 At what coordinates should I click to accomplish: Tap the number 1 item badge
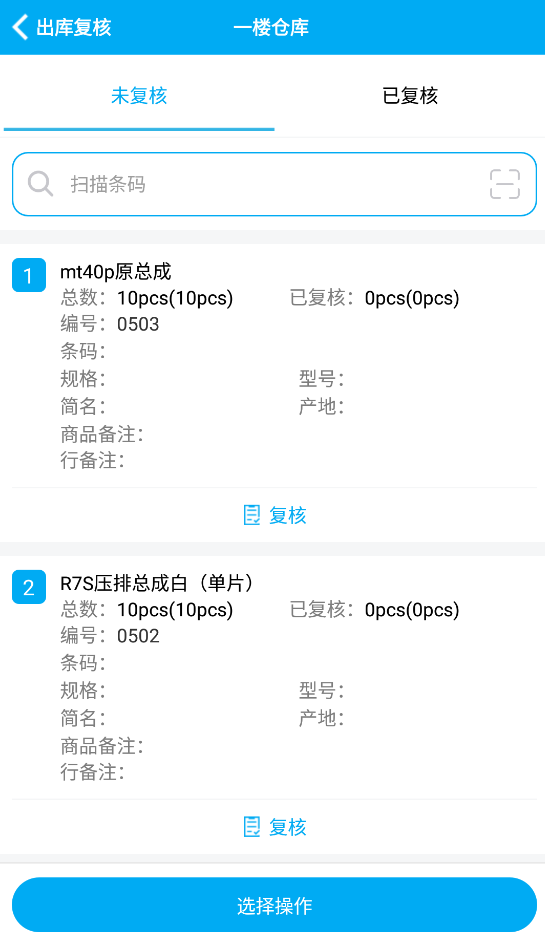coord(29,275)
